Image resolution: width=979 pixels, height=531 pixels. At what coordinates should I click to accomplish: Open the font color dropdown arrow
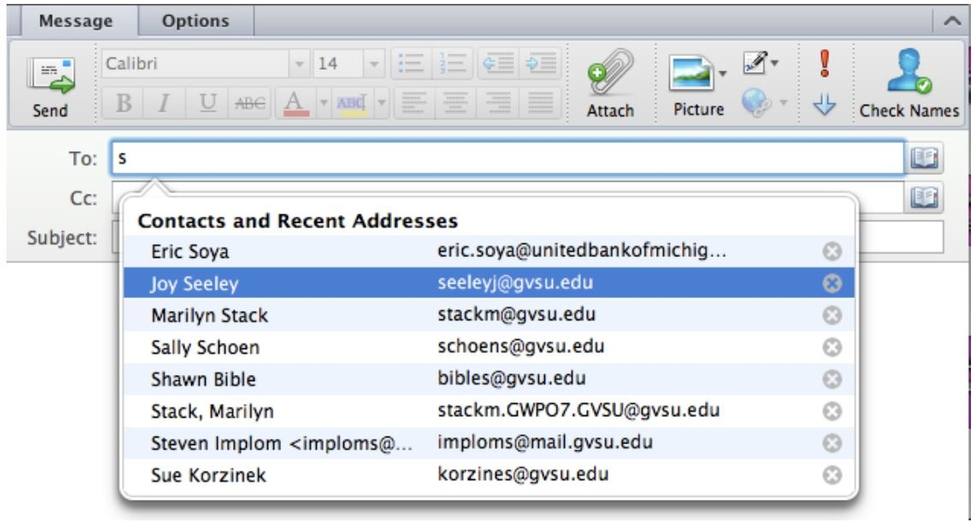[x=323, y=103]
